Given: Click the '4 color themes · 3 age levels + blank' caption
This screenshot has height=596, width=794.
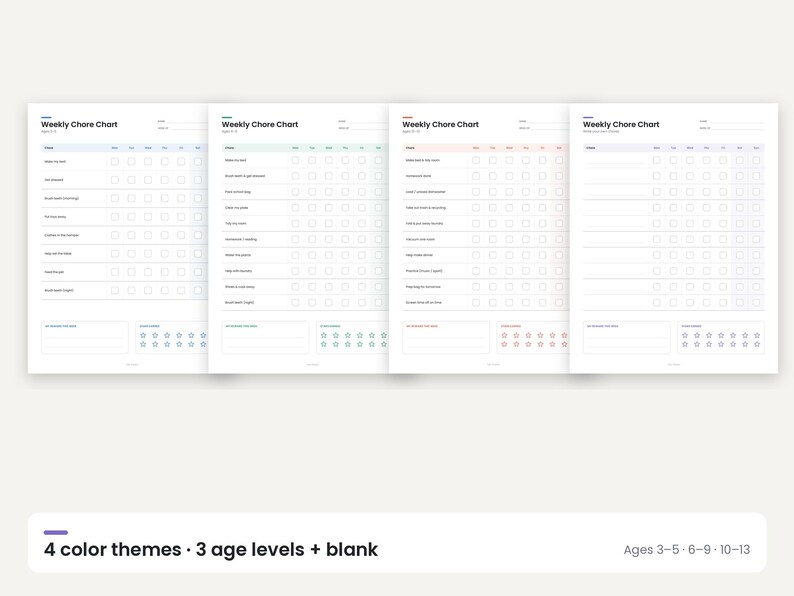Looking at the screenshot, I should pyautogui.click(x=211, y=549).
